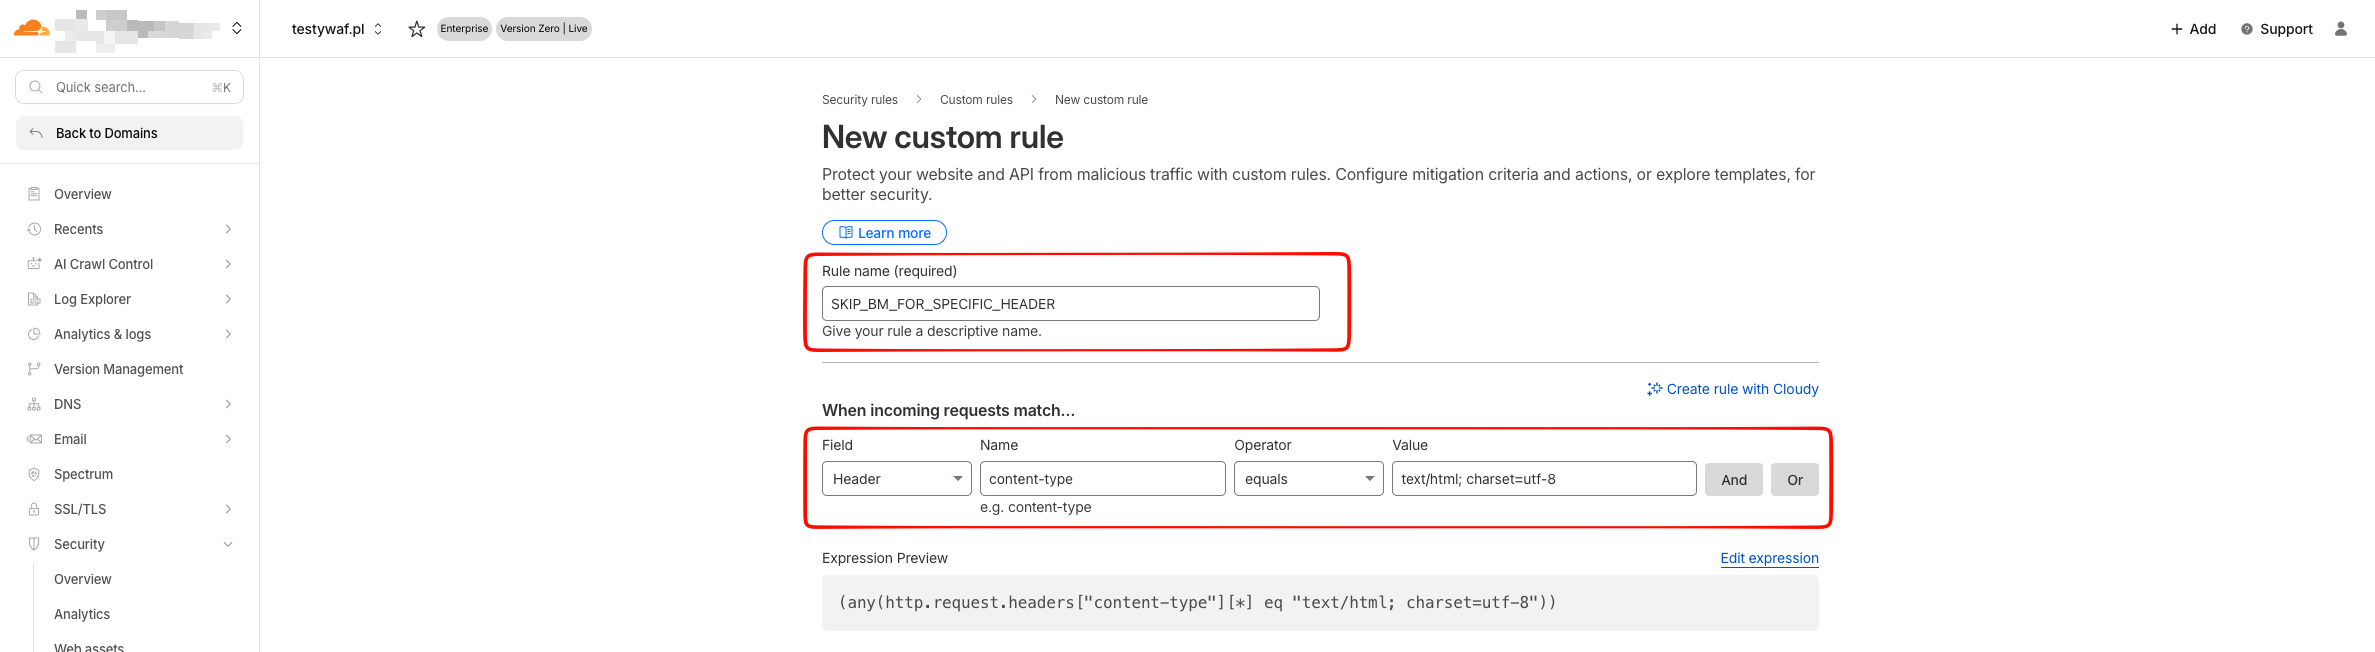
Task: Go to Security rules breadcrumb
Action: 860,100
